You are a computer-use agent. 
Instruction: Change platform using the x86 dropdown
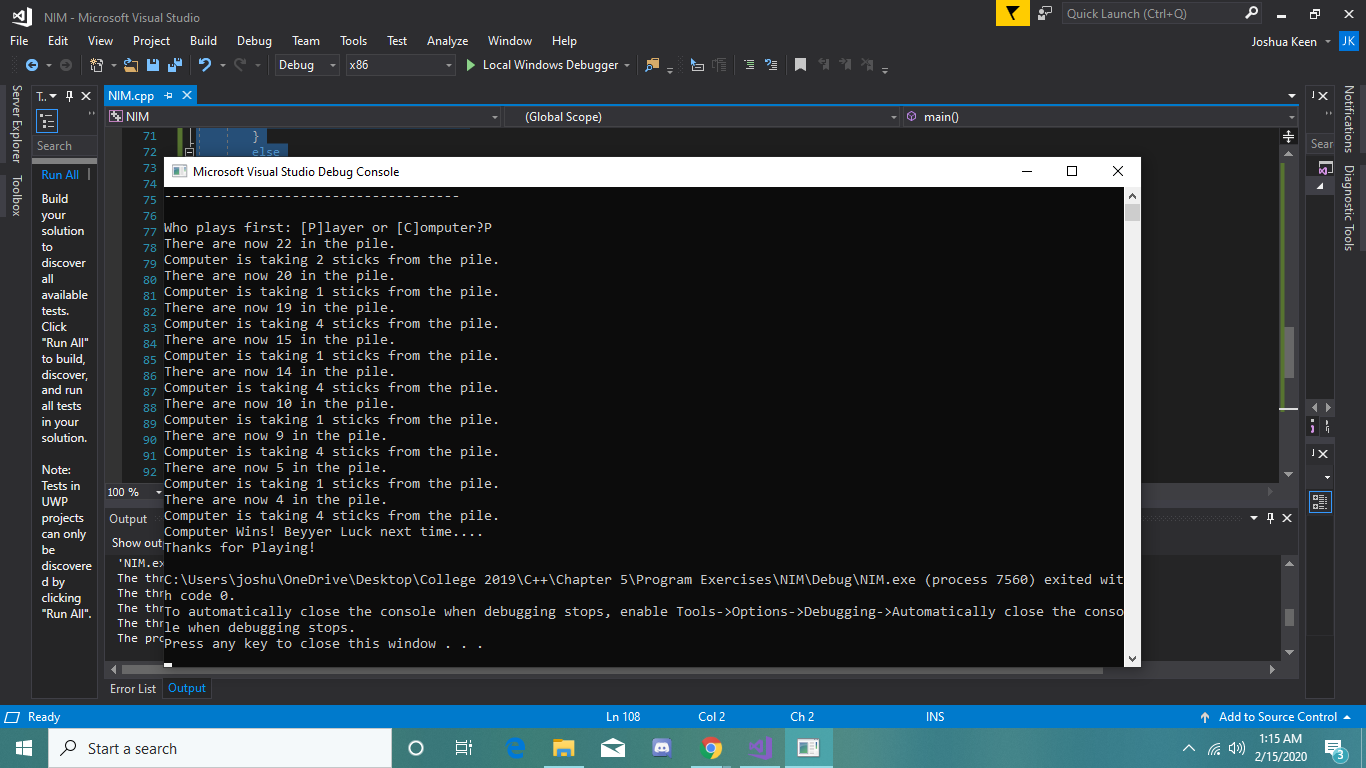coord(400,64)
